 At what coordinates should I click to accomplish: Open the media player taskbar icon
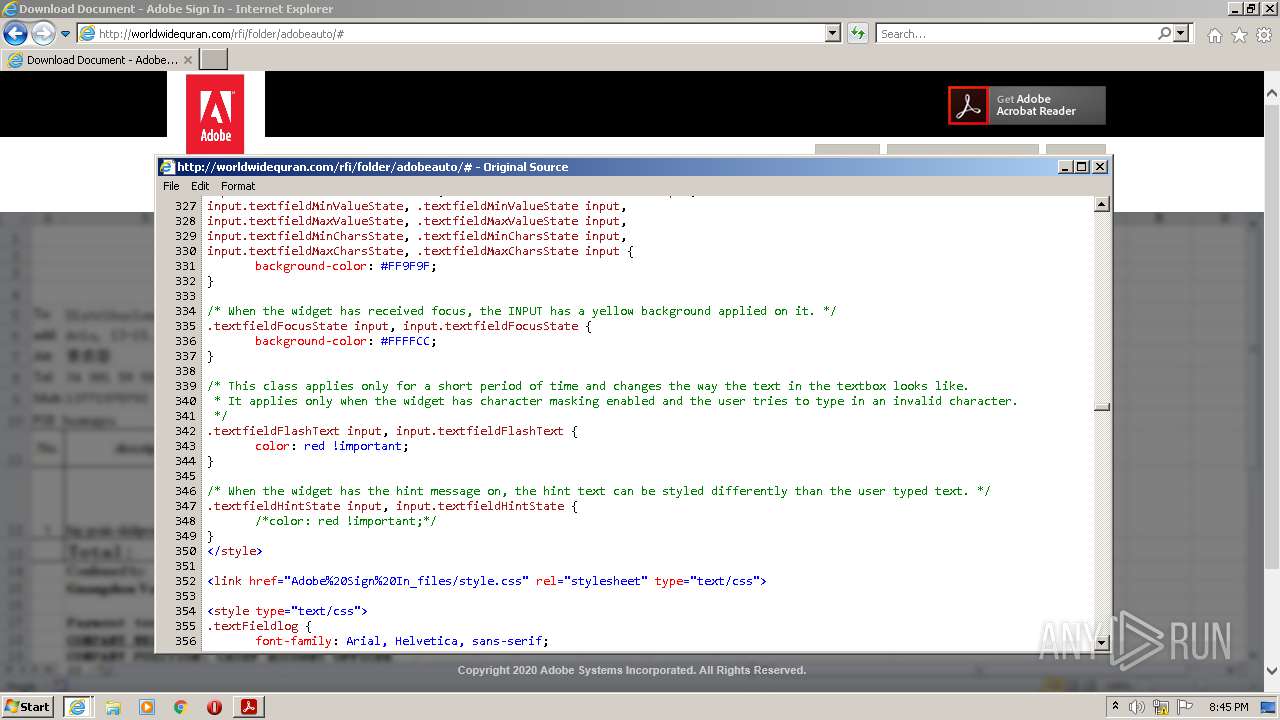(x=147, y=707)
